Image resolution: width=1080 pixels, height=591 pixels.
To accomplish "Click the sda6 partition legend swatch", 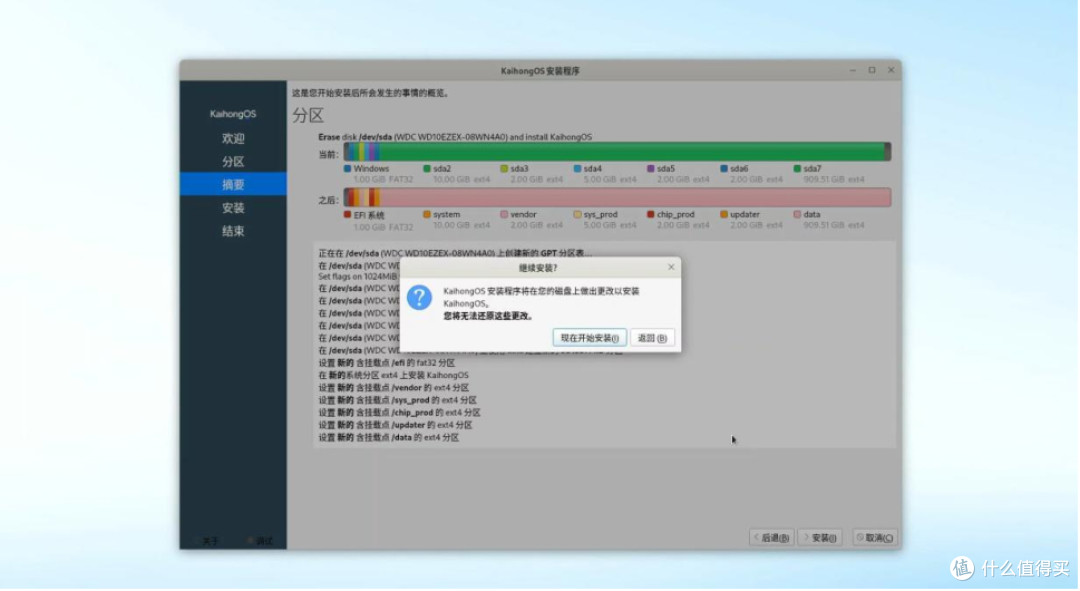I will (x=724, y=169).
